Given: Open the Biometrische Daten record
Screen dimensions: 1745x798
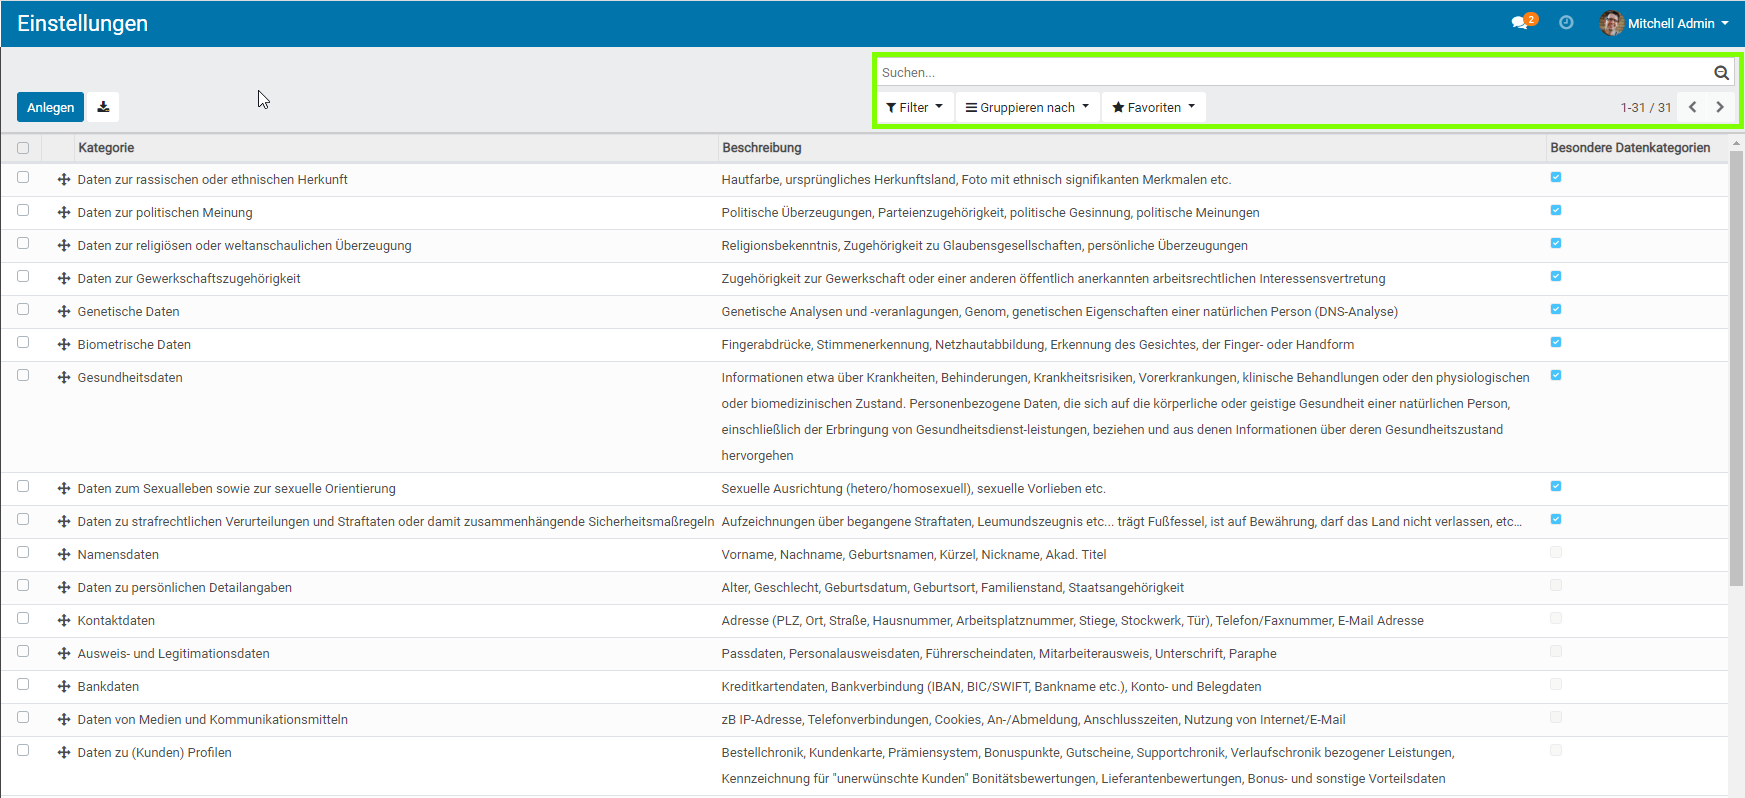Looking at the screenshot, I should click(x=134, y=345).
